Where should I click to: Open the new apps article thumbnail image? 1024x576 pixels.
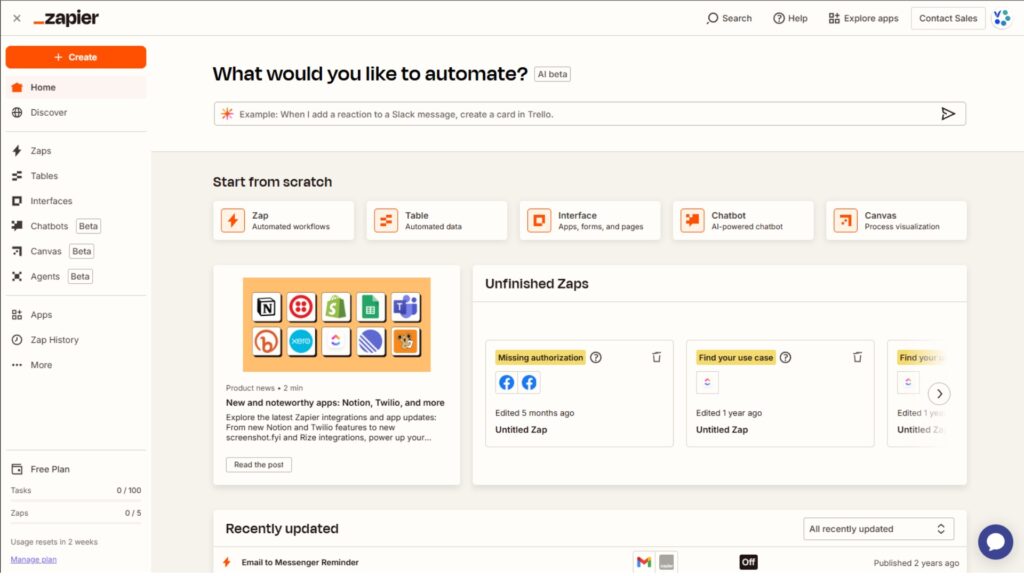tap(336, 324)
